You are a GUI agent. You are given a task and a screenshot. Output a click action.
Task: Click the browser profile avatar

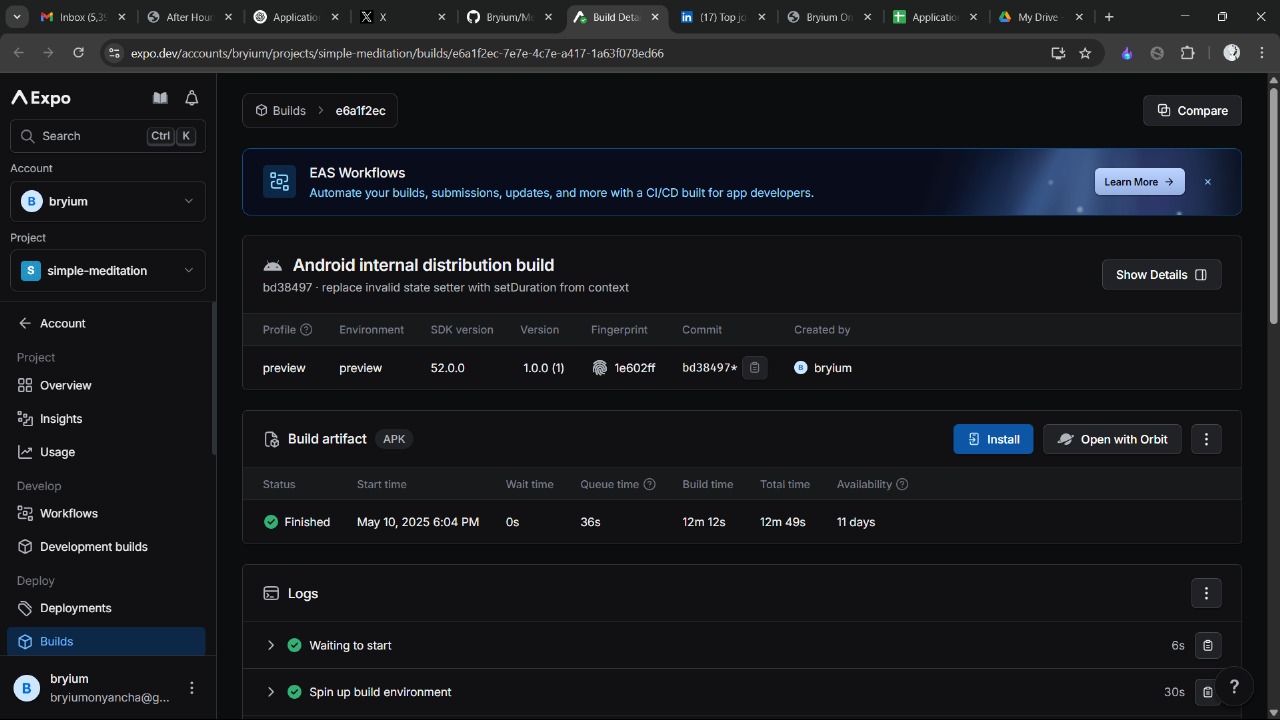coord(1232,53)
